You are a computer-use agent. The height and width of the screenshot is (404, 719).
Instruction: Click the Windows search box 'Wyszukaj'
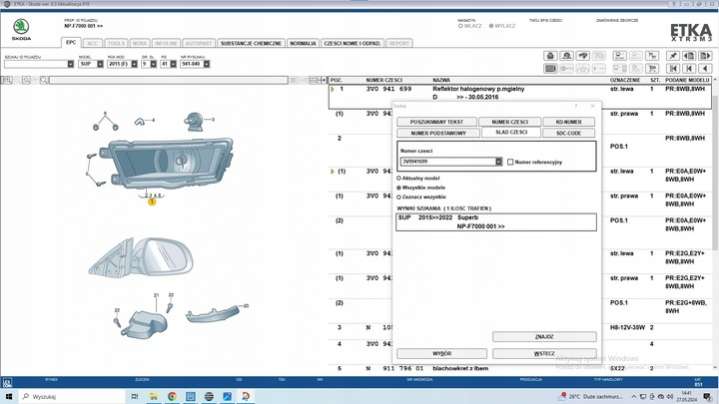click(73, 396)
